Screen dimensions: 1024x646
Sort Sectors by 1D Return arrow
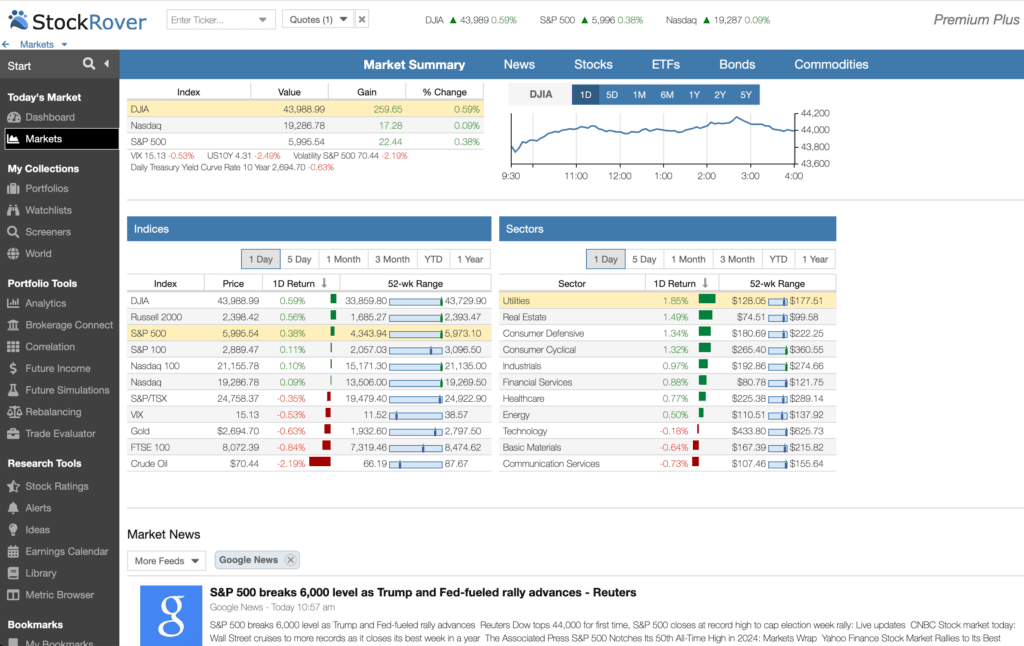click(705, 283)
